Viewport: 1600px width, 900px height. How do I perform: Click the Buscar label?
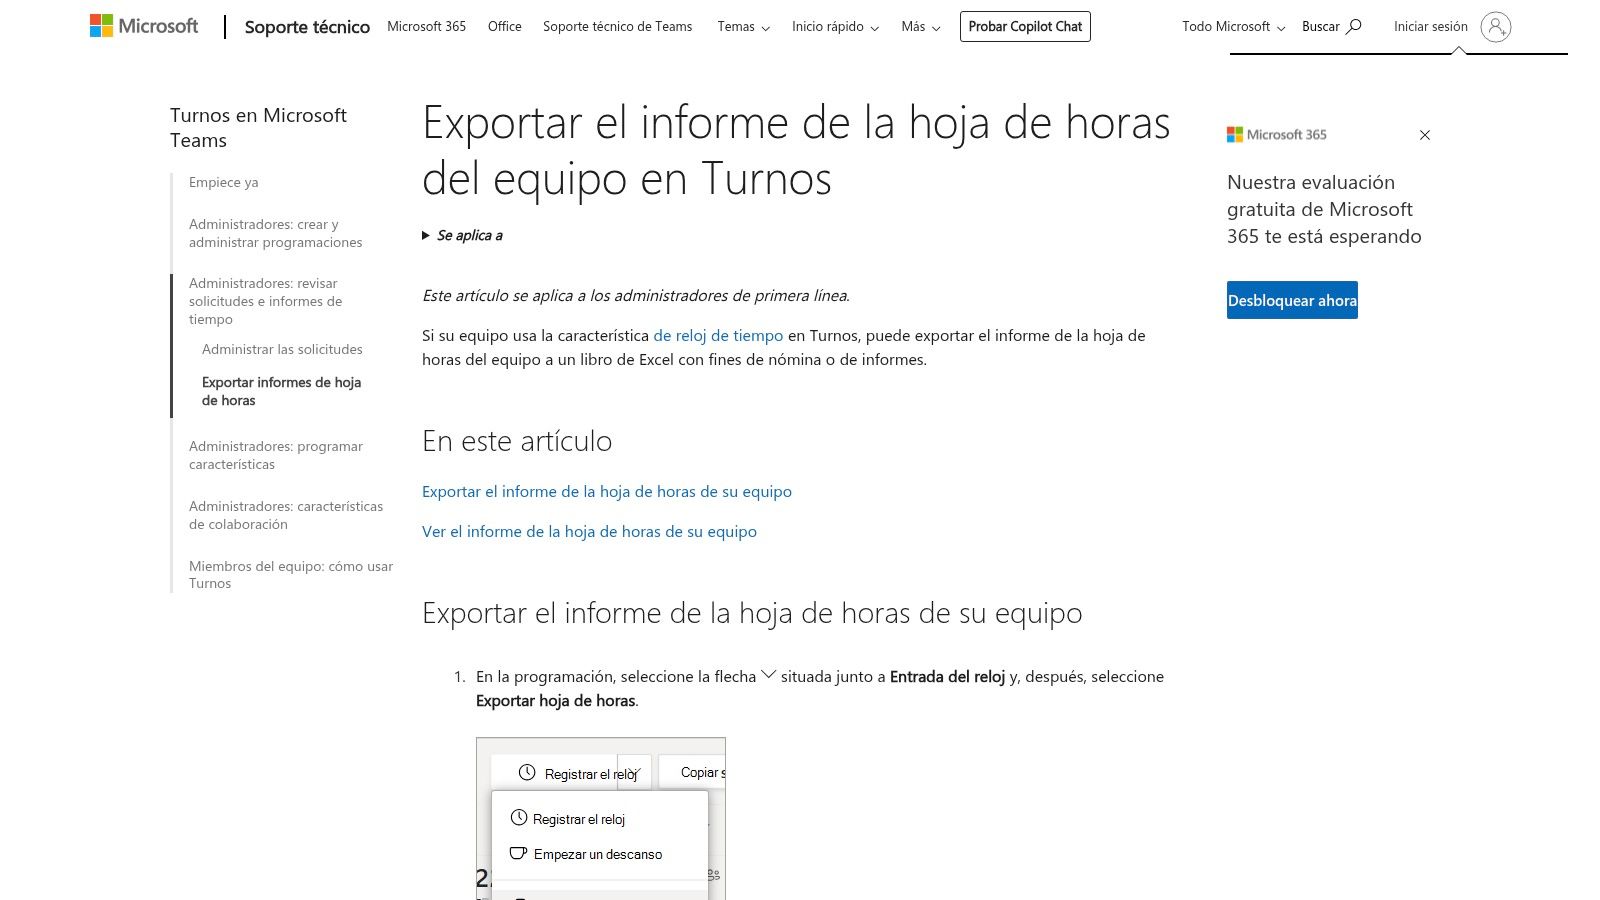(1321, 27)
